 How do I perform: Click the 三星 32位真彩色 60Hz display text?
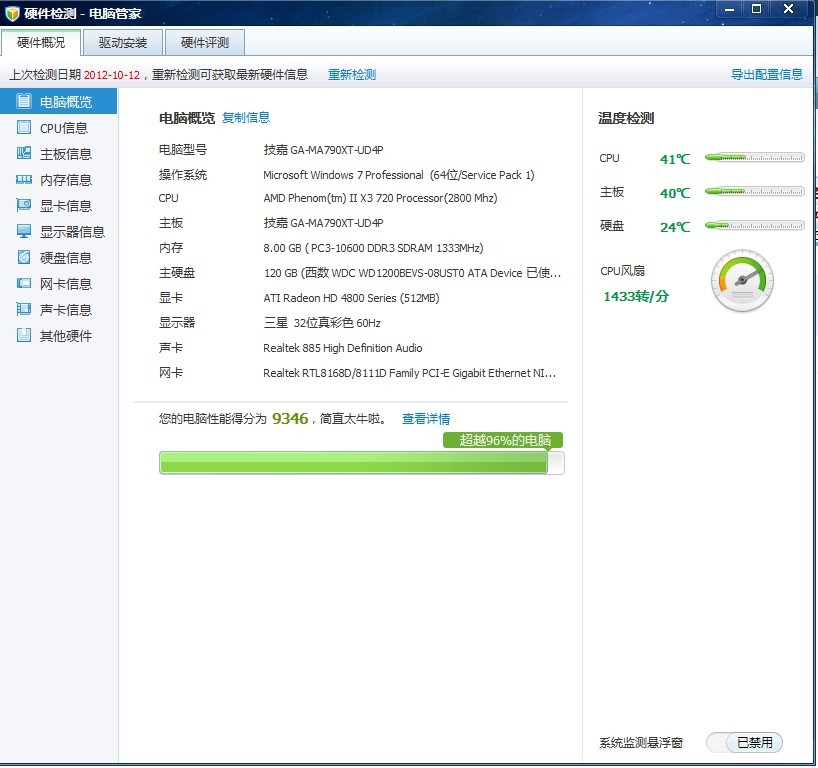(x=322, y=323)
